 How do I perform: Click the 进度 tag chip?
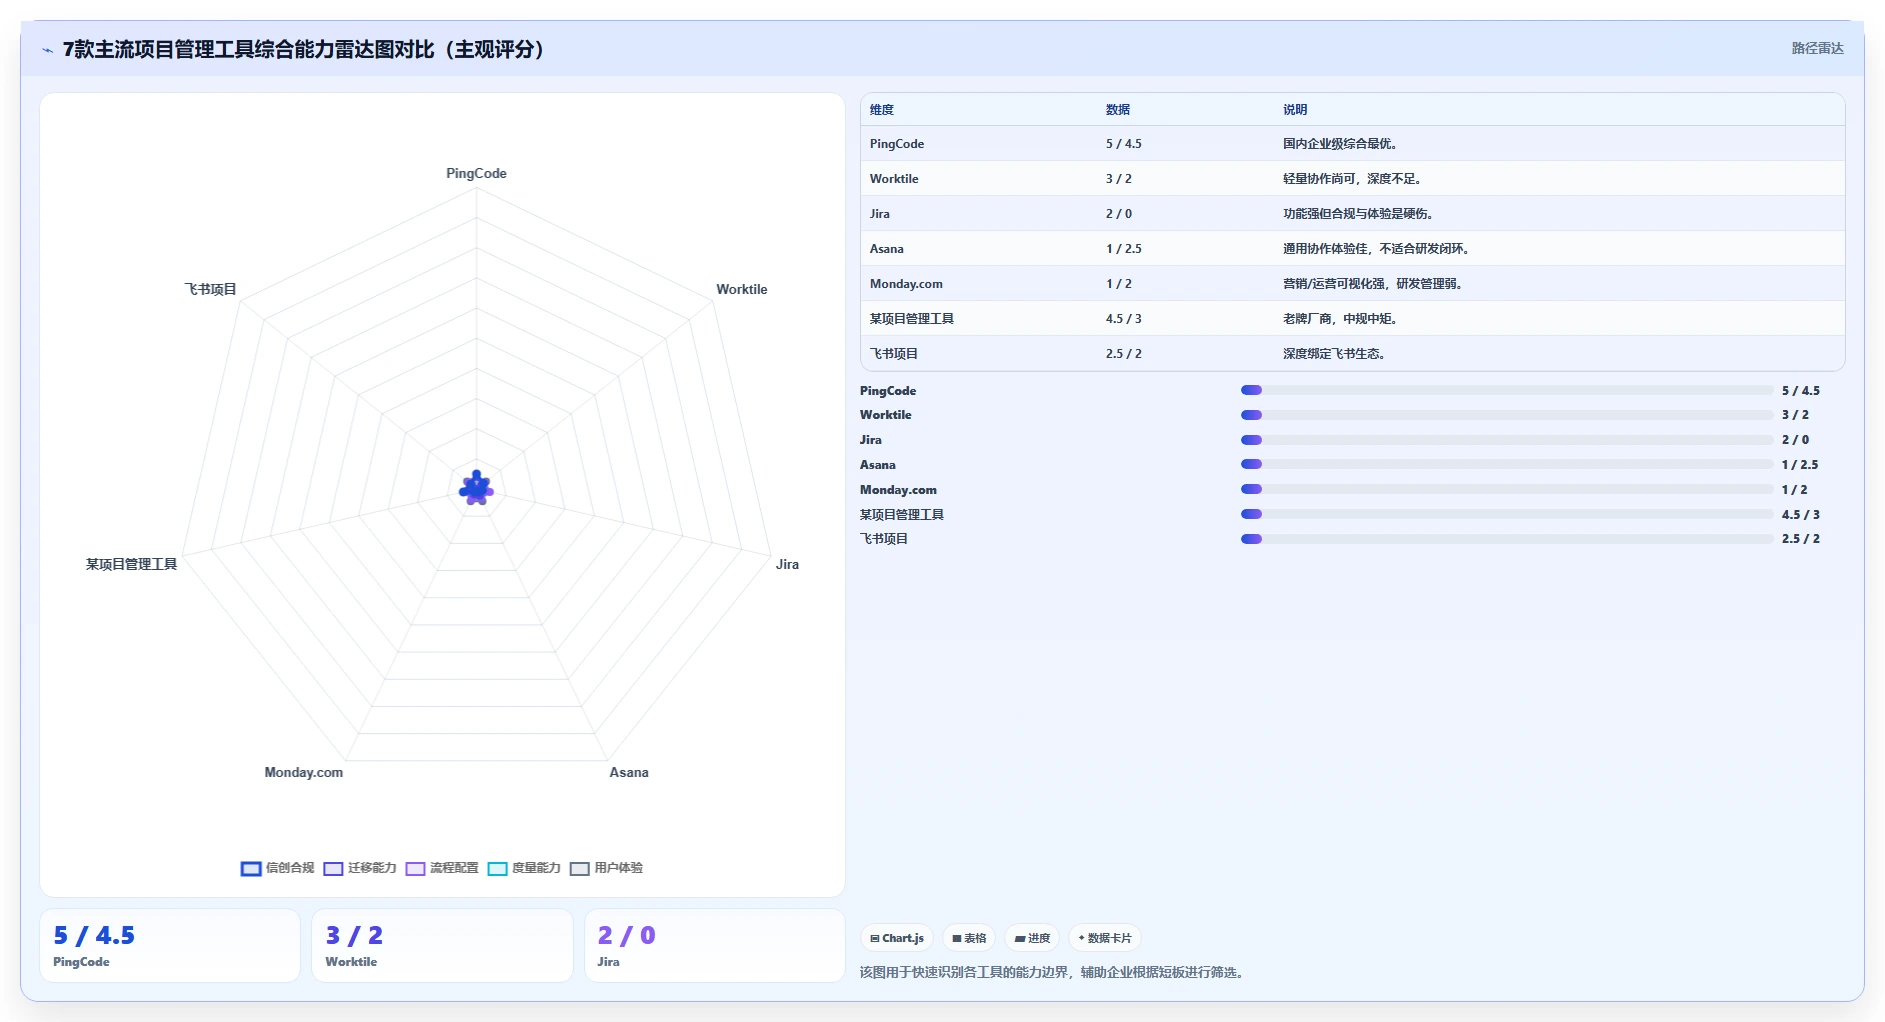1032,938
